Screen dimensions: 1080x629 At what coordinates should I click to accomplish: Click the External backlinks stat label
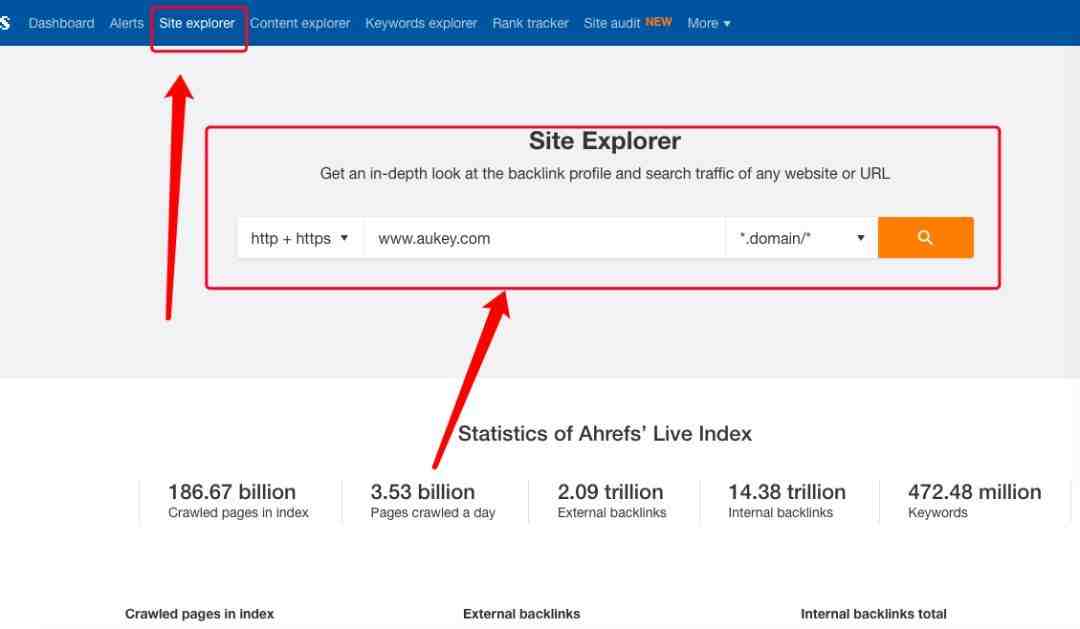click(612, 513)
